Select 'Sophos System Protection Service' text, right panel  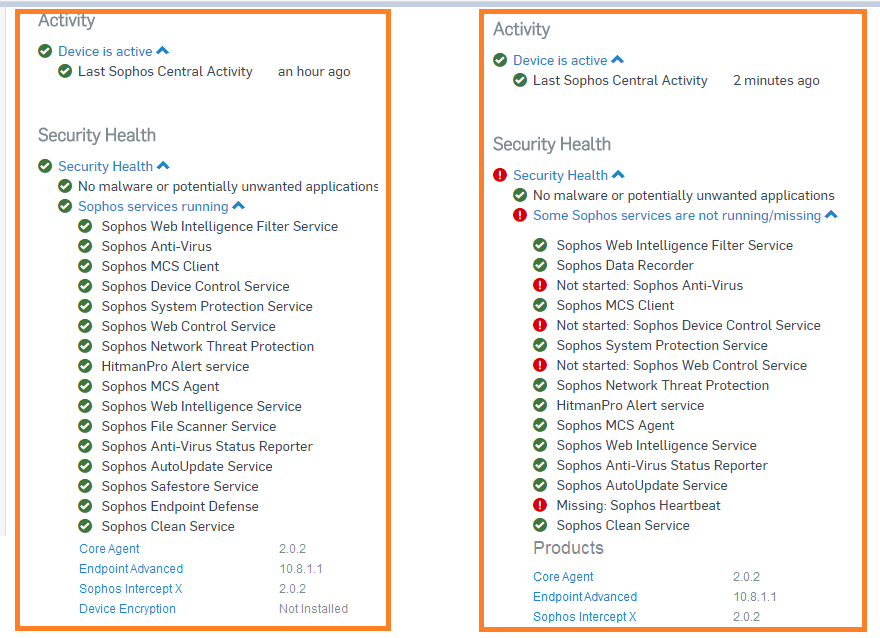[x=662, y=345]
